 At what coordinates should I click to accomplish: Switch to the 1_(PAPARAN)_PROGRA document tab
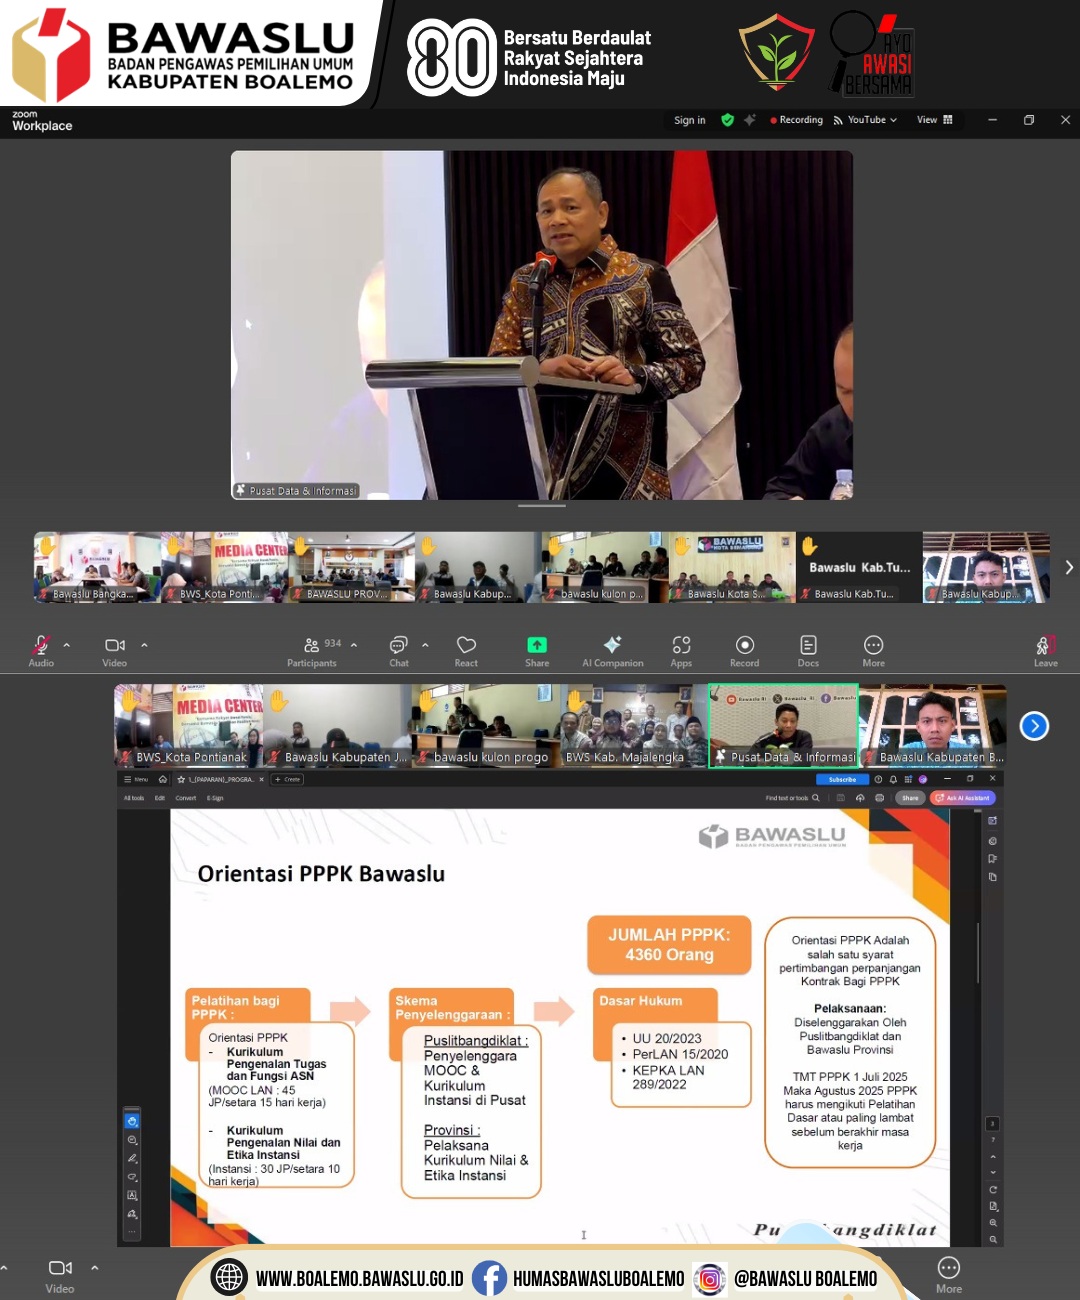click(x=220, y=779)
